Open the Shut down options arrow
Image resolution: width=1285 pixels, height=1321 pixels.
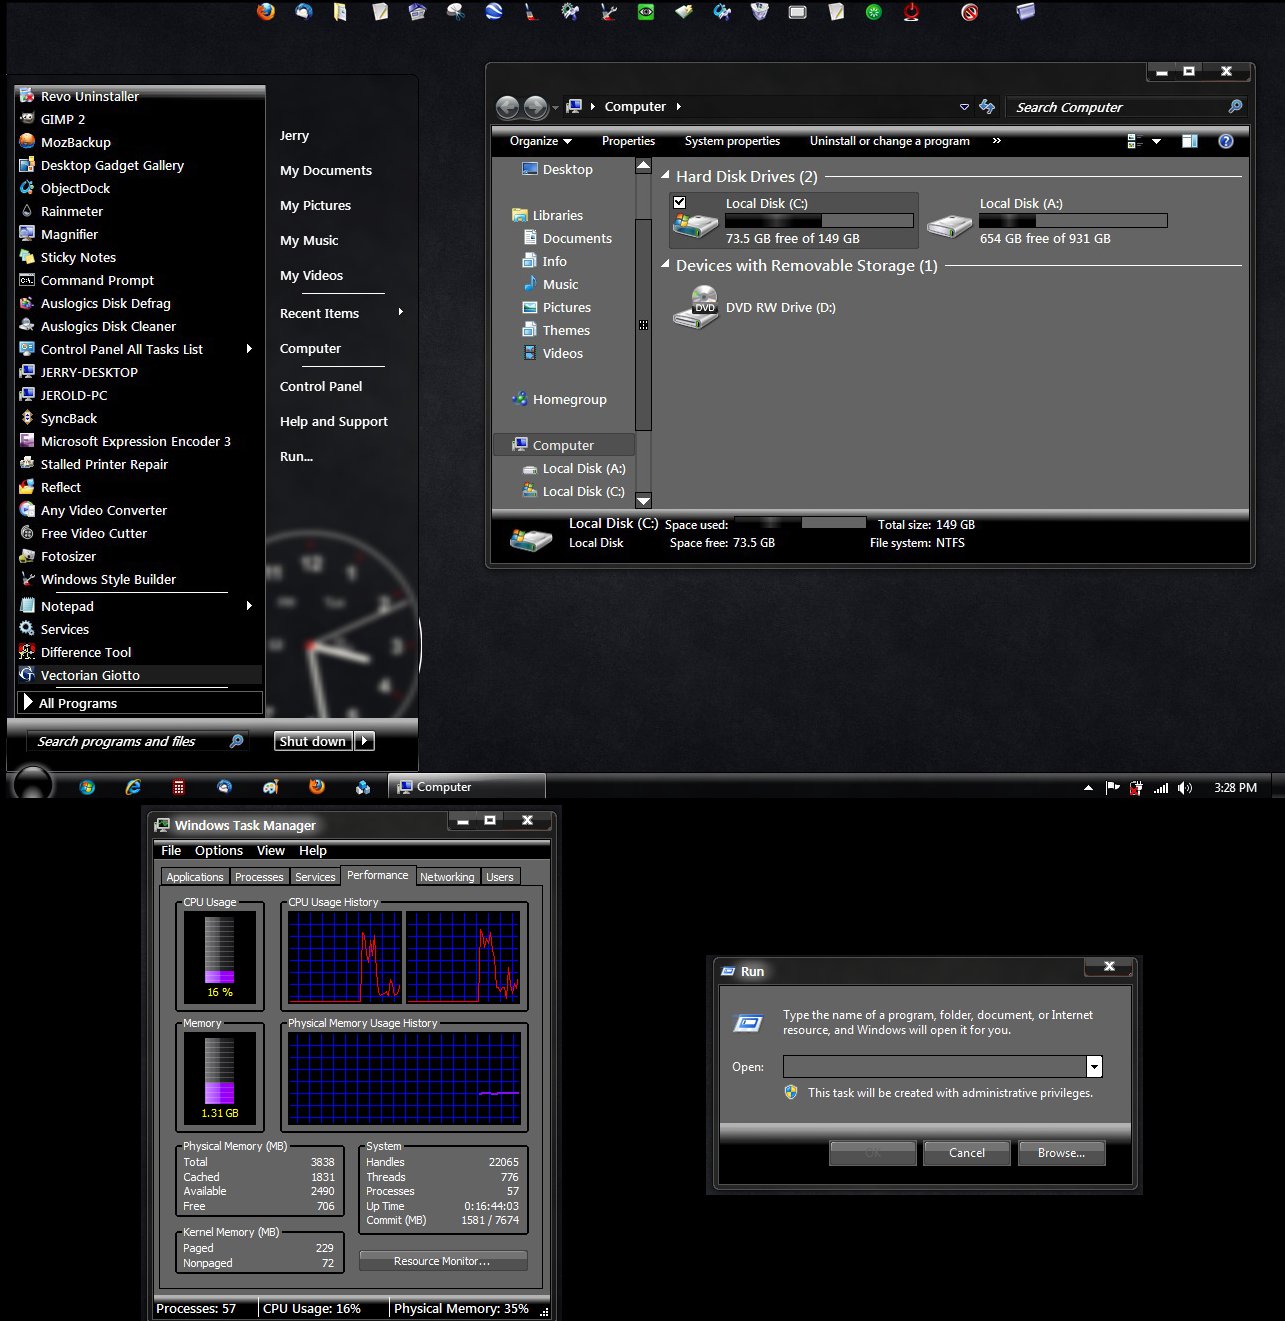365,741
